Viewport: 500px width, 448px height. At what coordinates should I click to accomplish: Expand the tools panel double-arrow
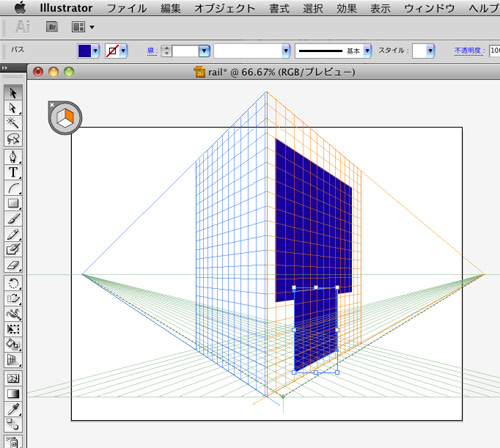coord(4,68)
